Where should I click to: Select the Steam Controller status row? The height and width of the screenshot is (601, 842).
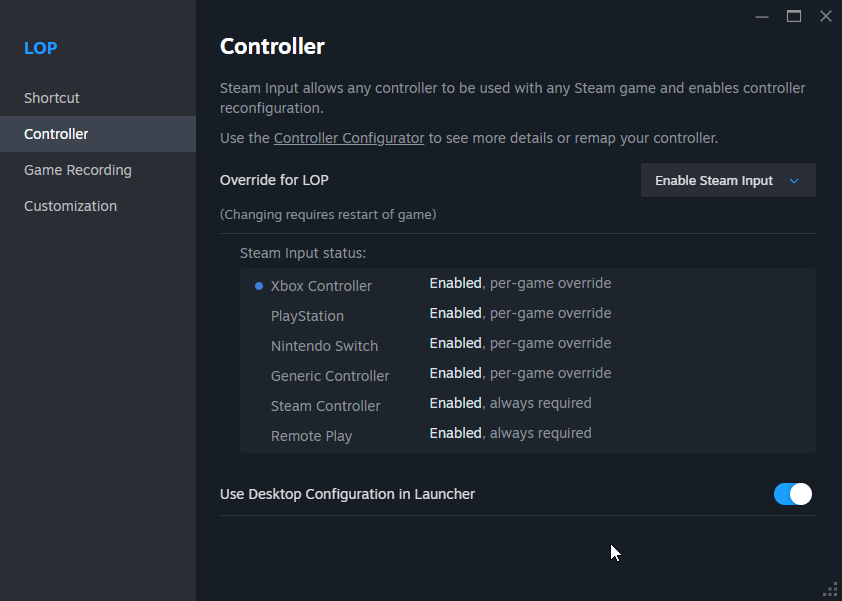[527, 405]
